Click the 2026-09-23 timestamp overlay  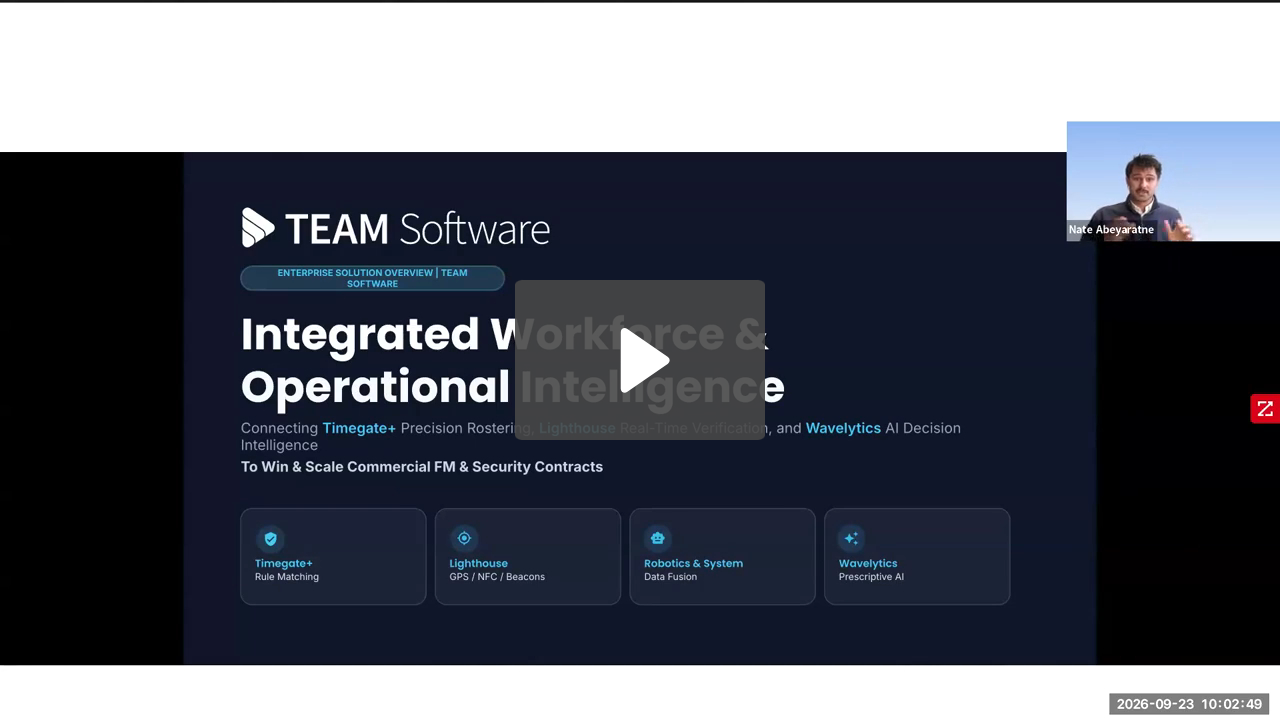[1189, 704]
